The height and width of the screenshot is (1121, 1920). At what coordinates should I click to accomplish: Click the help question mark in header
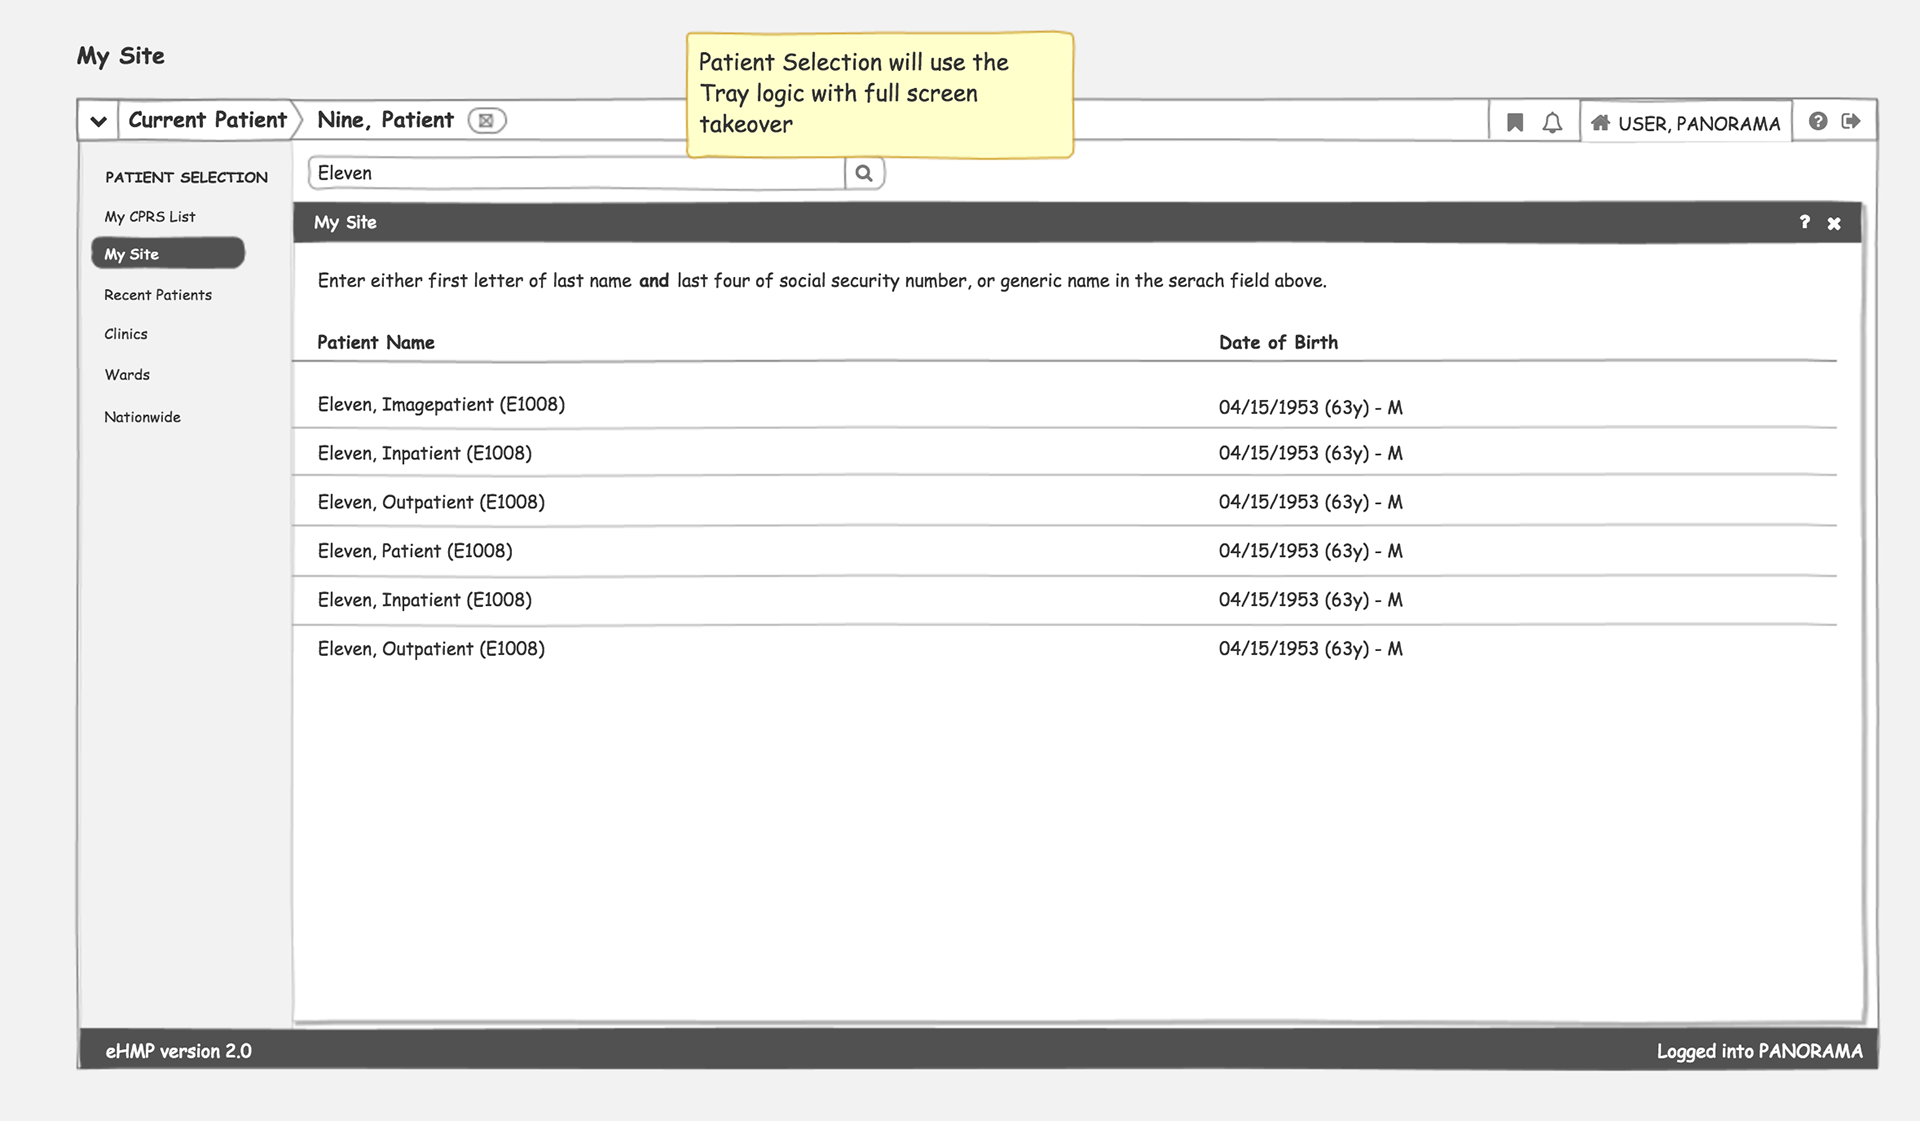click(1818, 121)
